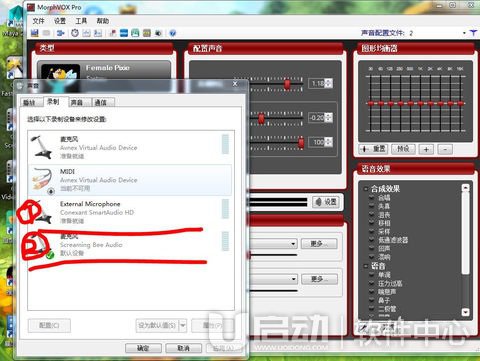Viewport: 480px width, 361px height.
Task: Click the stepper arrows of the -0.20 value
Action: [329, 117]
